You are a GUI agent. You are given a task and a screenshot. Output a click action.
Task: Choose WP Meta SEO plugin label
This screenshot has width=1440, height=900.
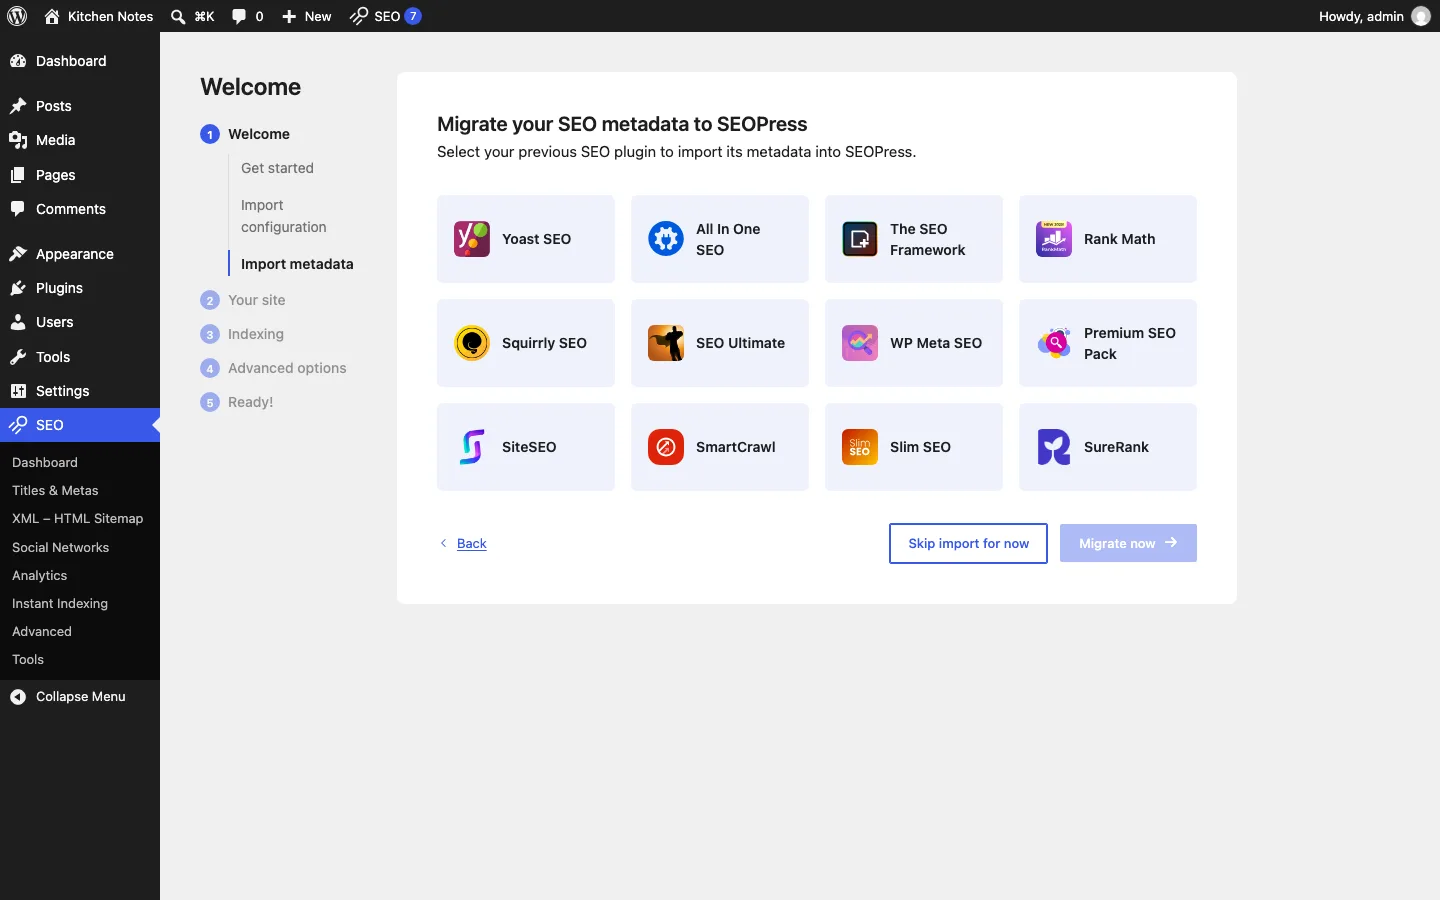tap(936, 343)
